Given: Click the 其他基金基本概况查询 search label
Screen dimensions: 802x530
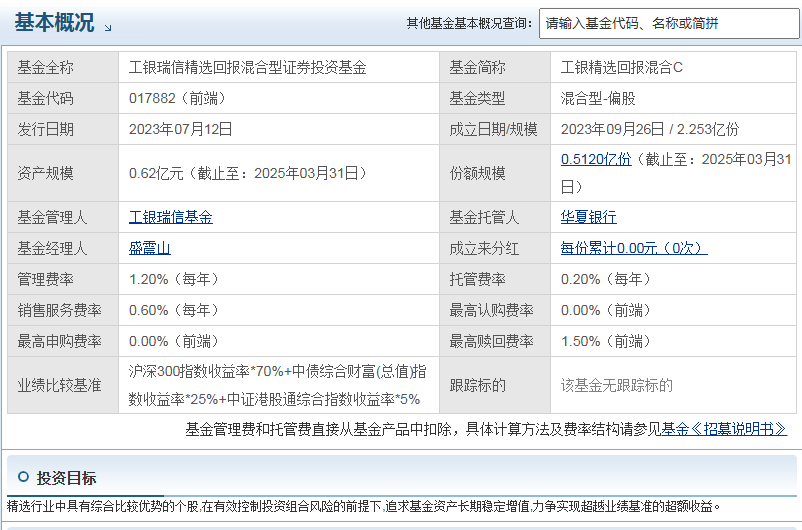Looking at the screenshot, I should pos(469,24).
